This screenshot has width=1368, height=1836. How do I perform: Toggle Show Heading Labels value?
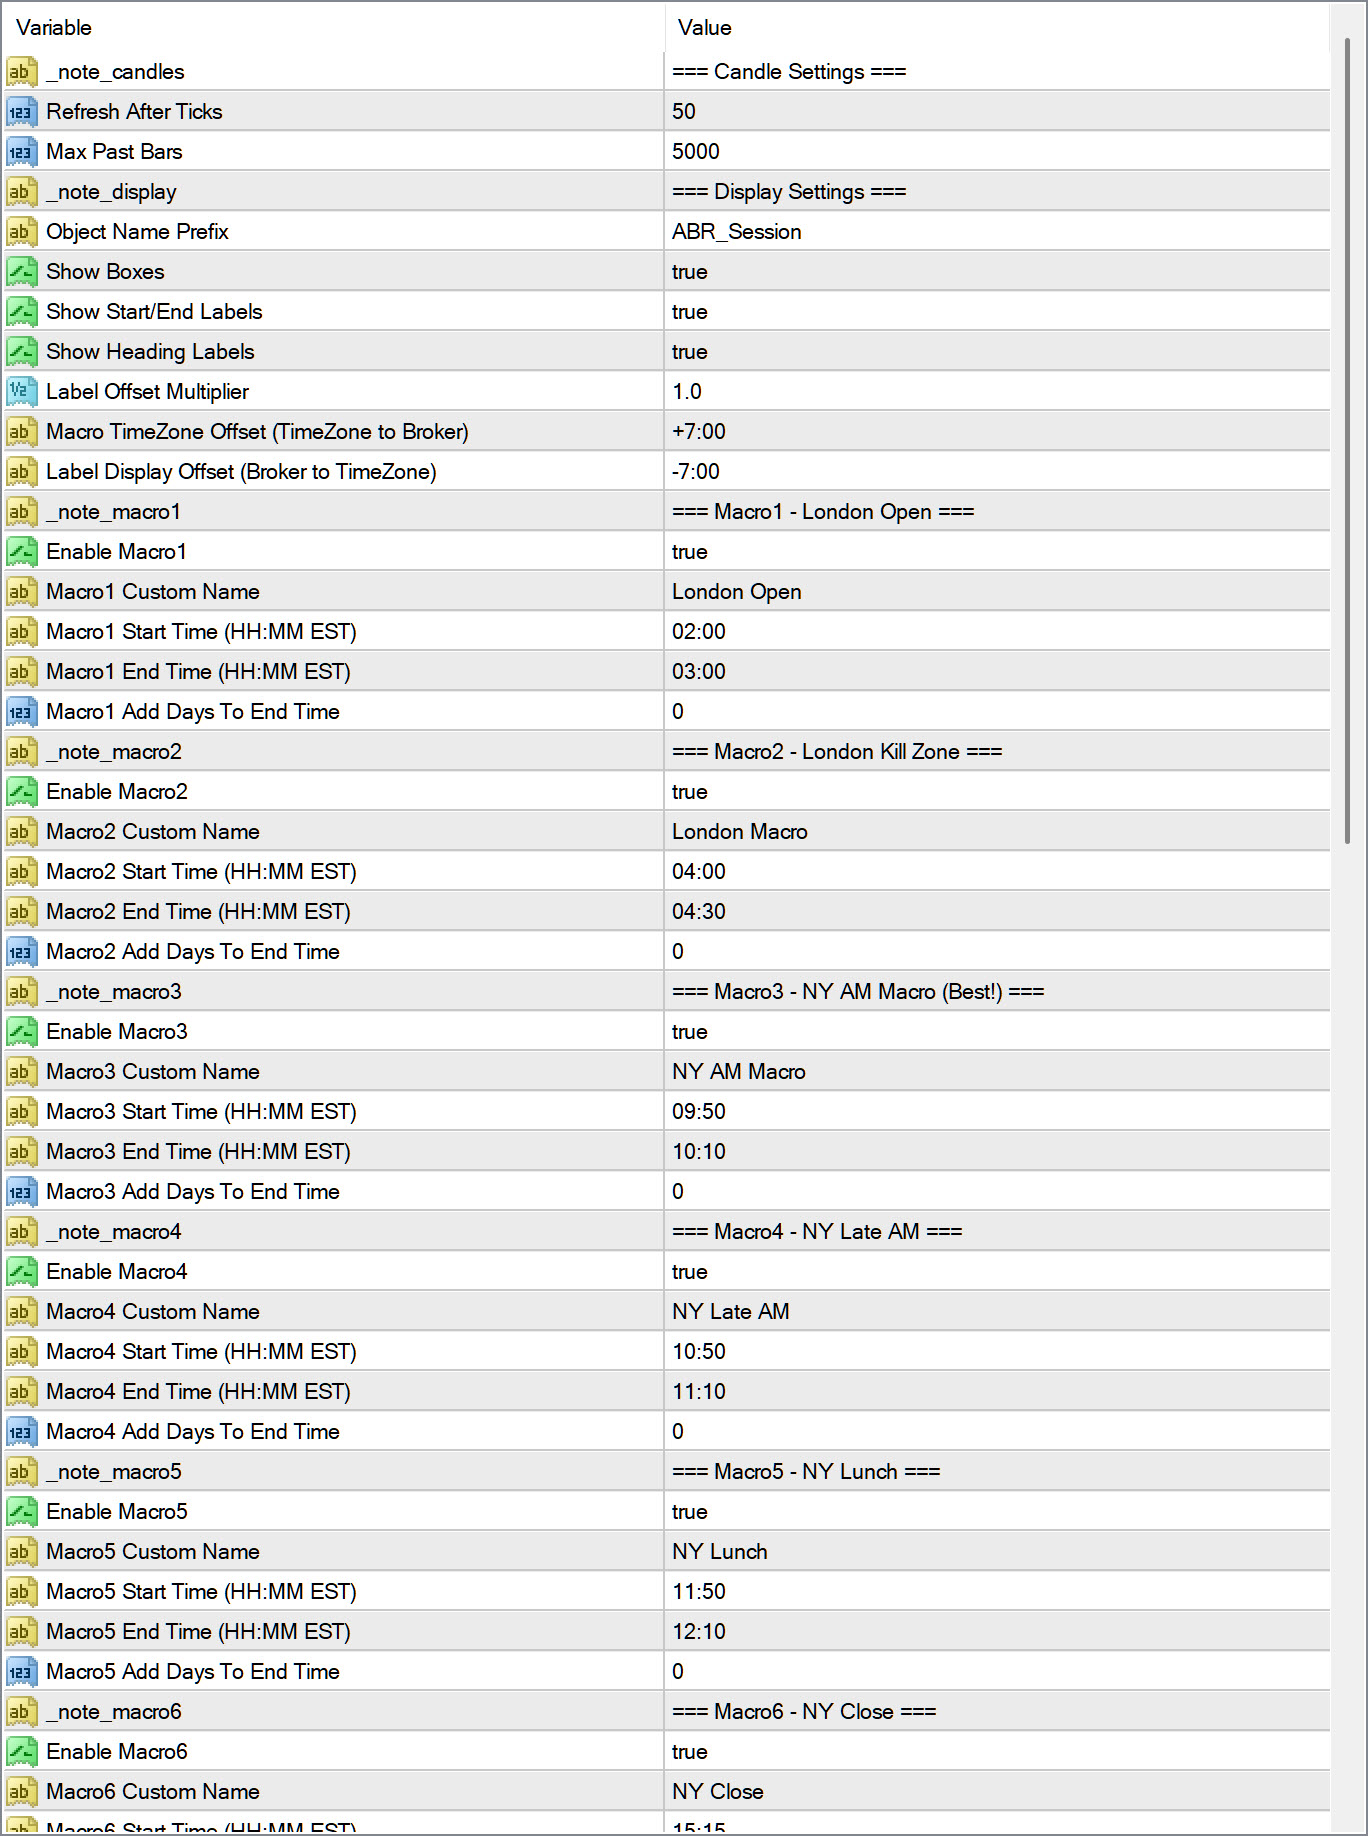click(690, 352)
